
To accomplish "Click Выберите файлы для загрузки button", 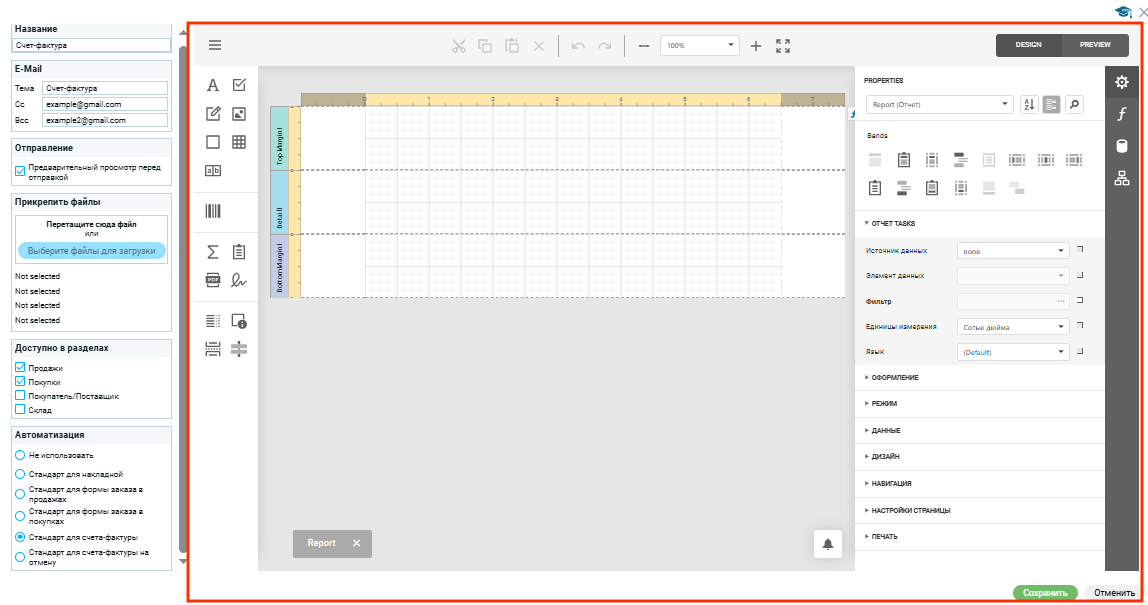I will pos(92,250).
